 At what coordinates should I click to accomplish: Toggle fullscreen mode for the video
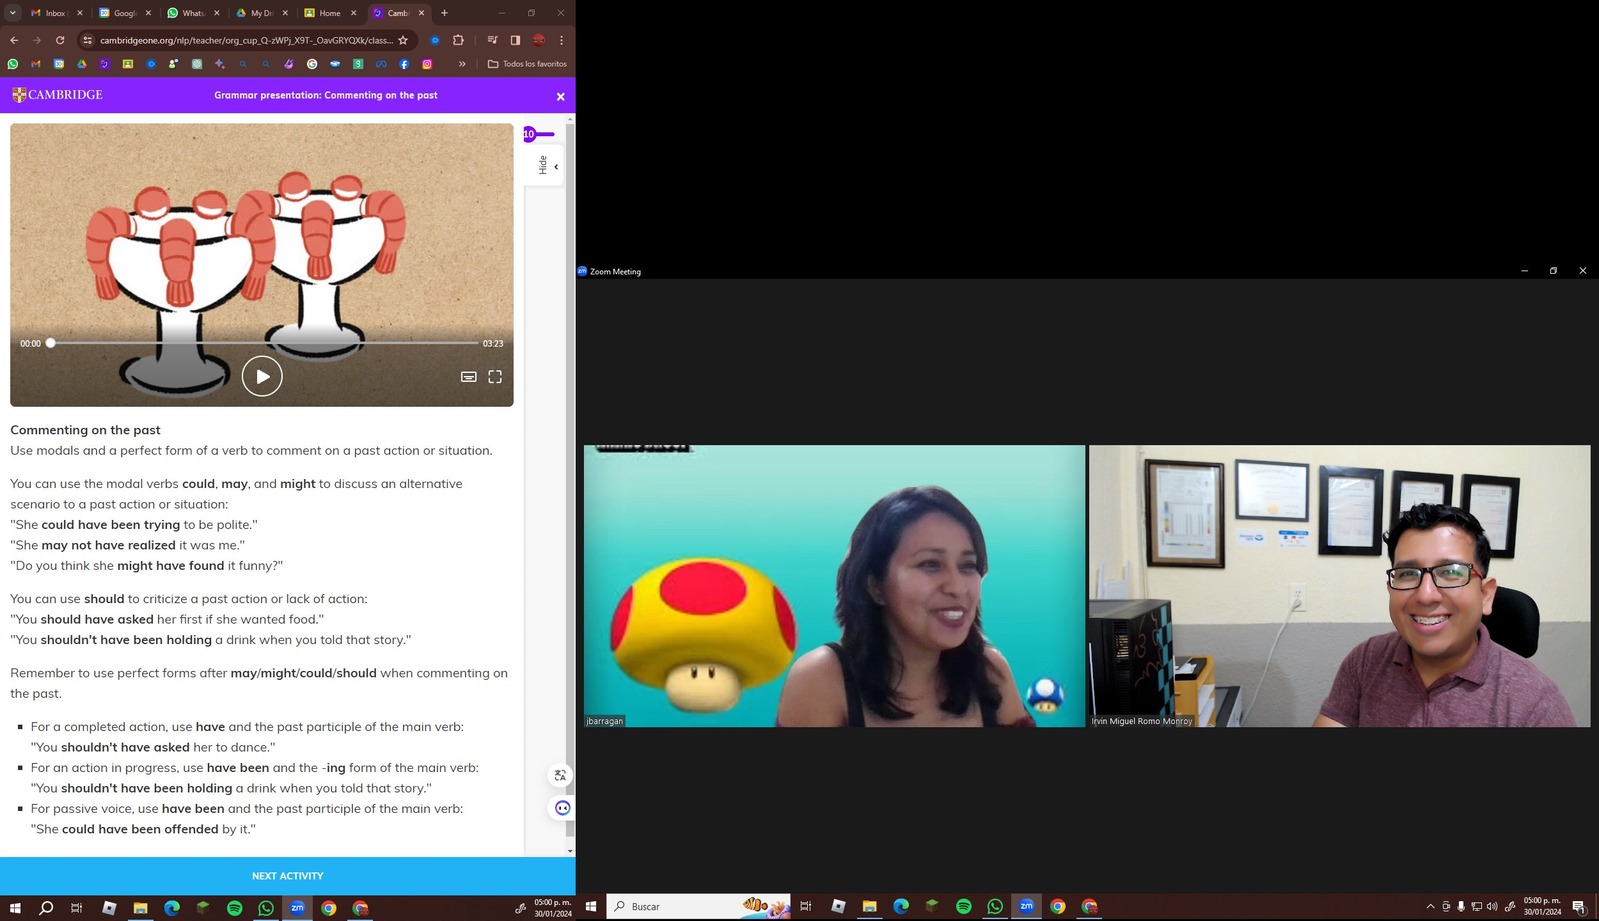tap(495, 377)
